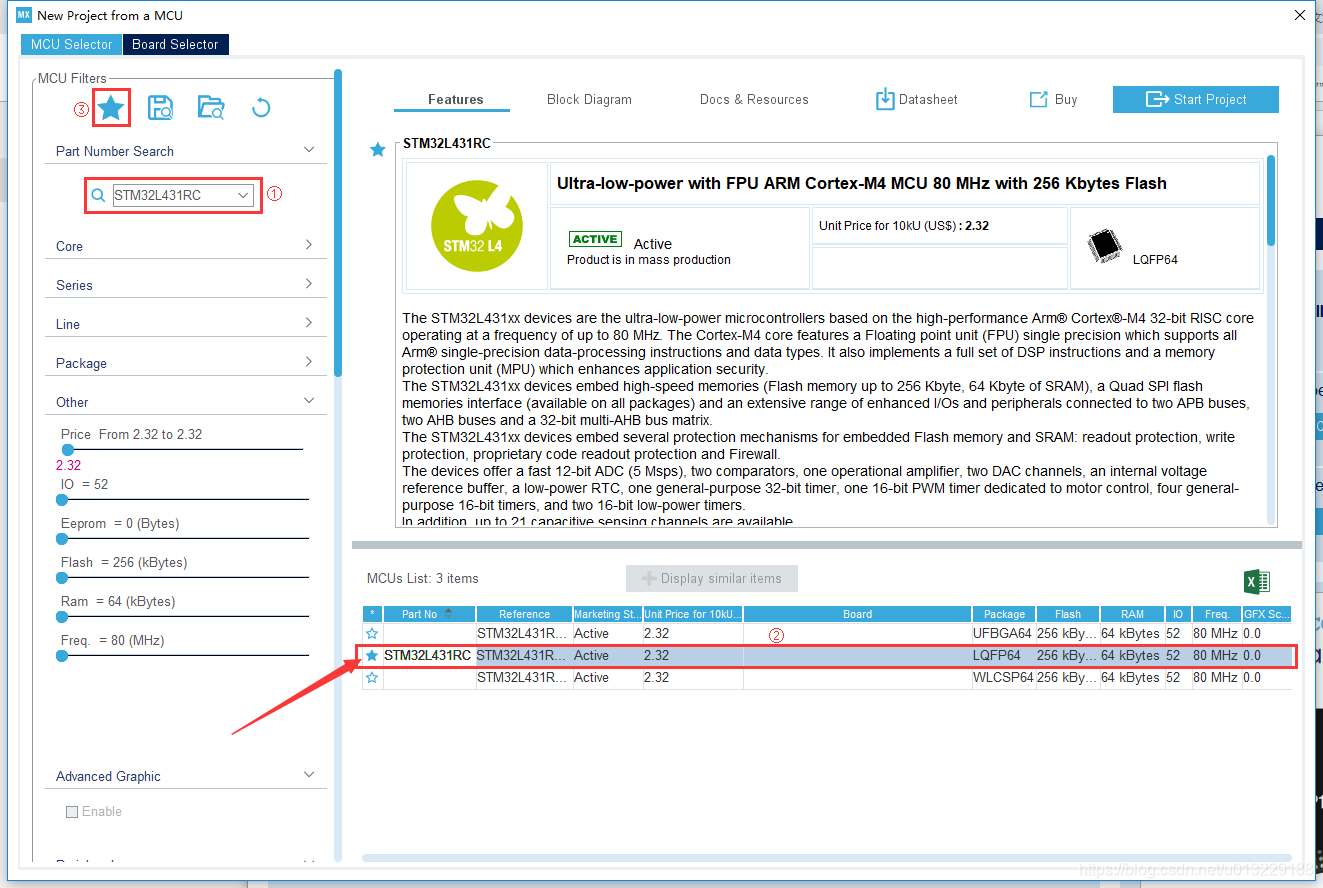
Task: Click the Display similar items button
Action: click(711, 578)
